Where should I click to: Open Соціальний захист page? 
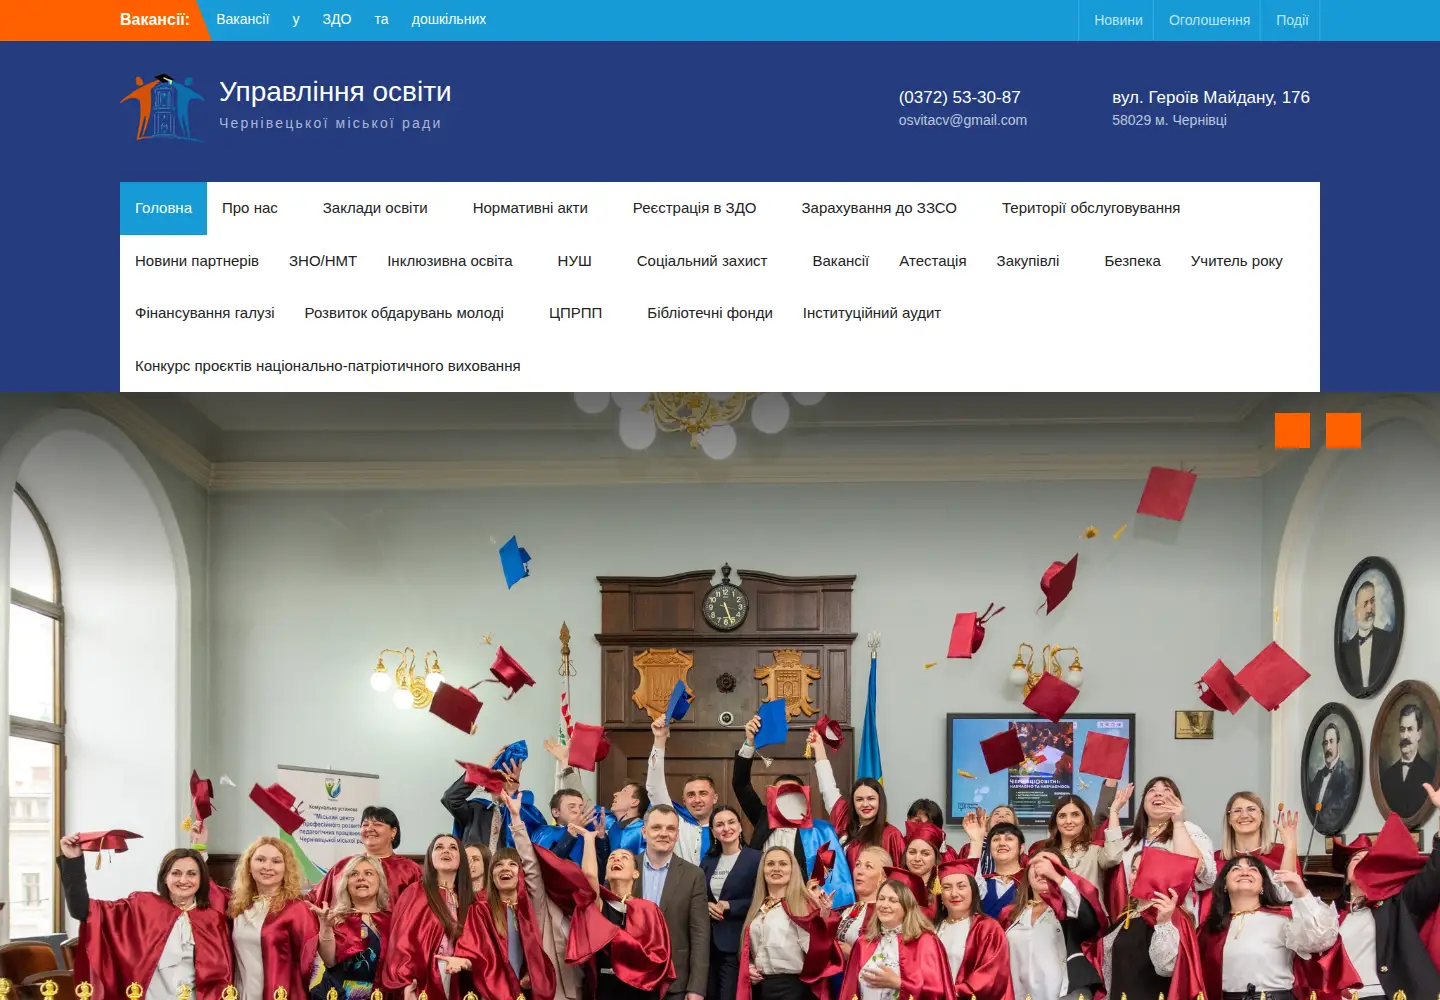tap(702, 261)
